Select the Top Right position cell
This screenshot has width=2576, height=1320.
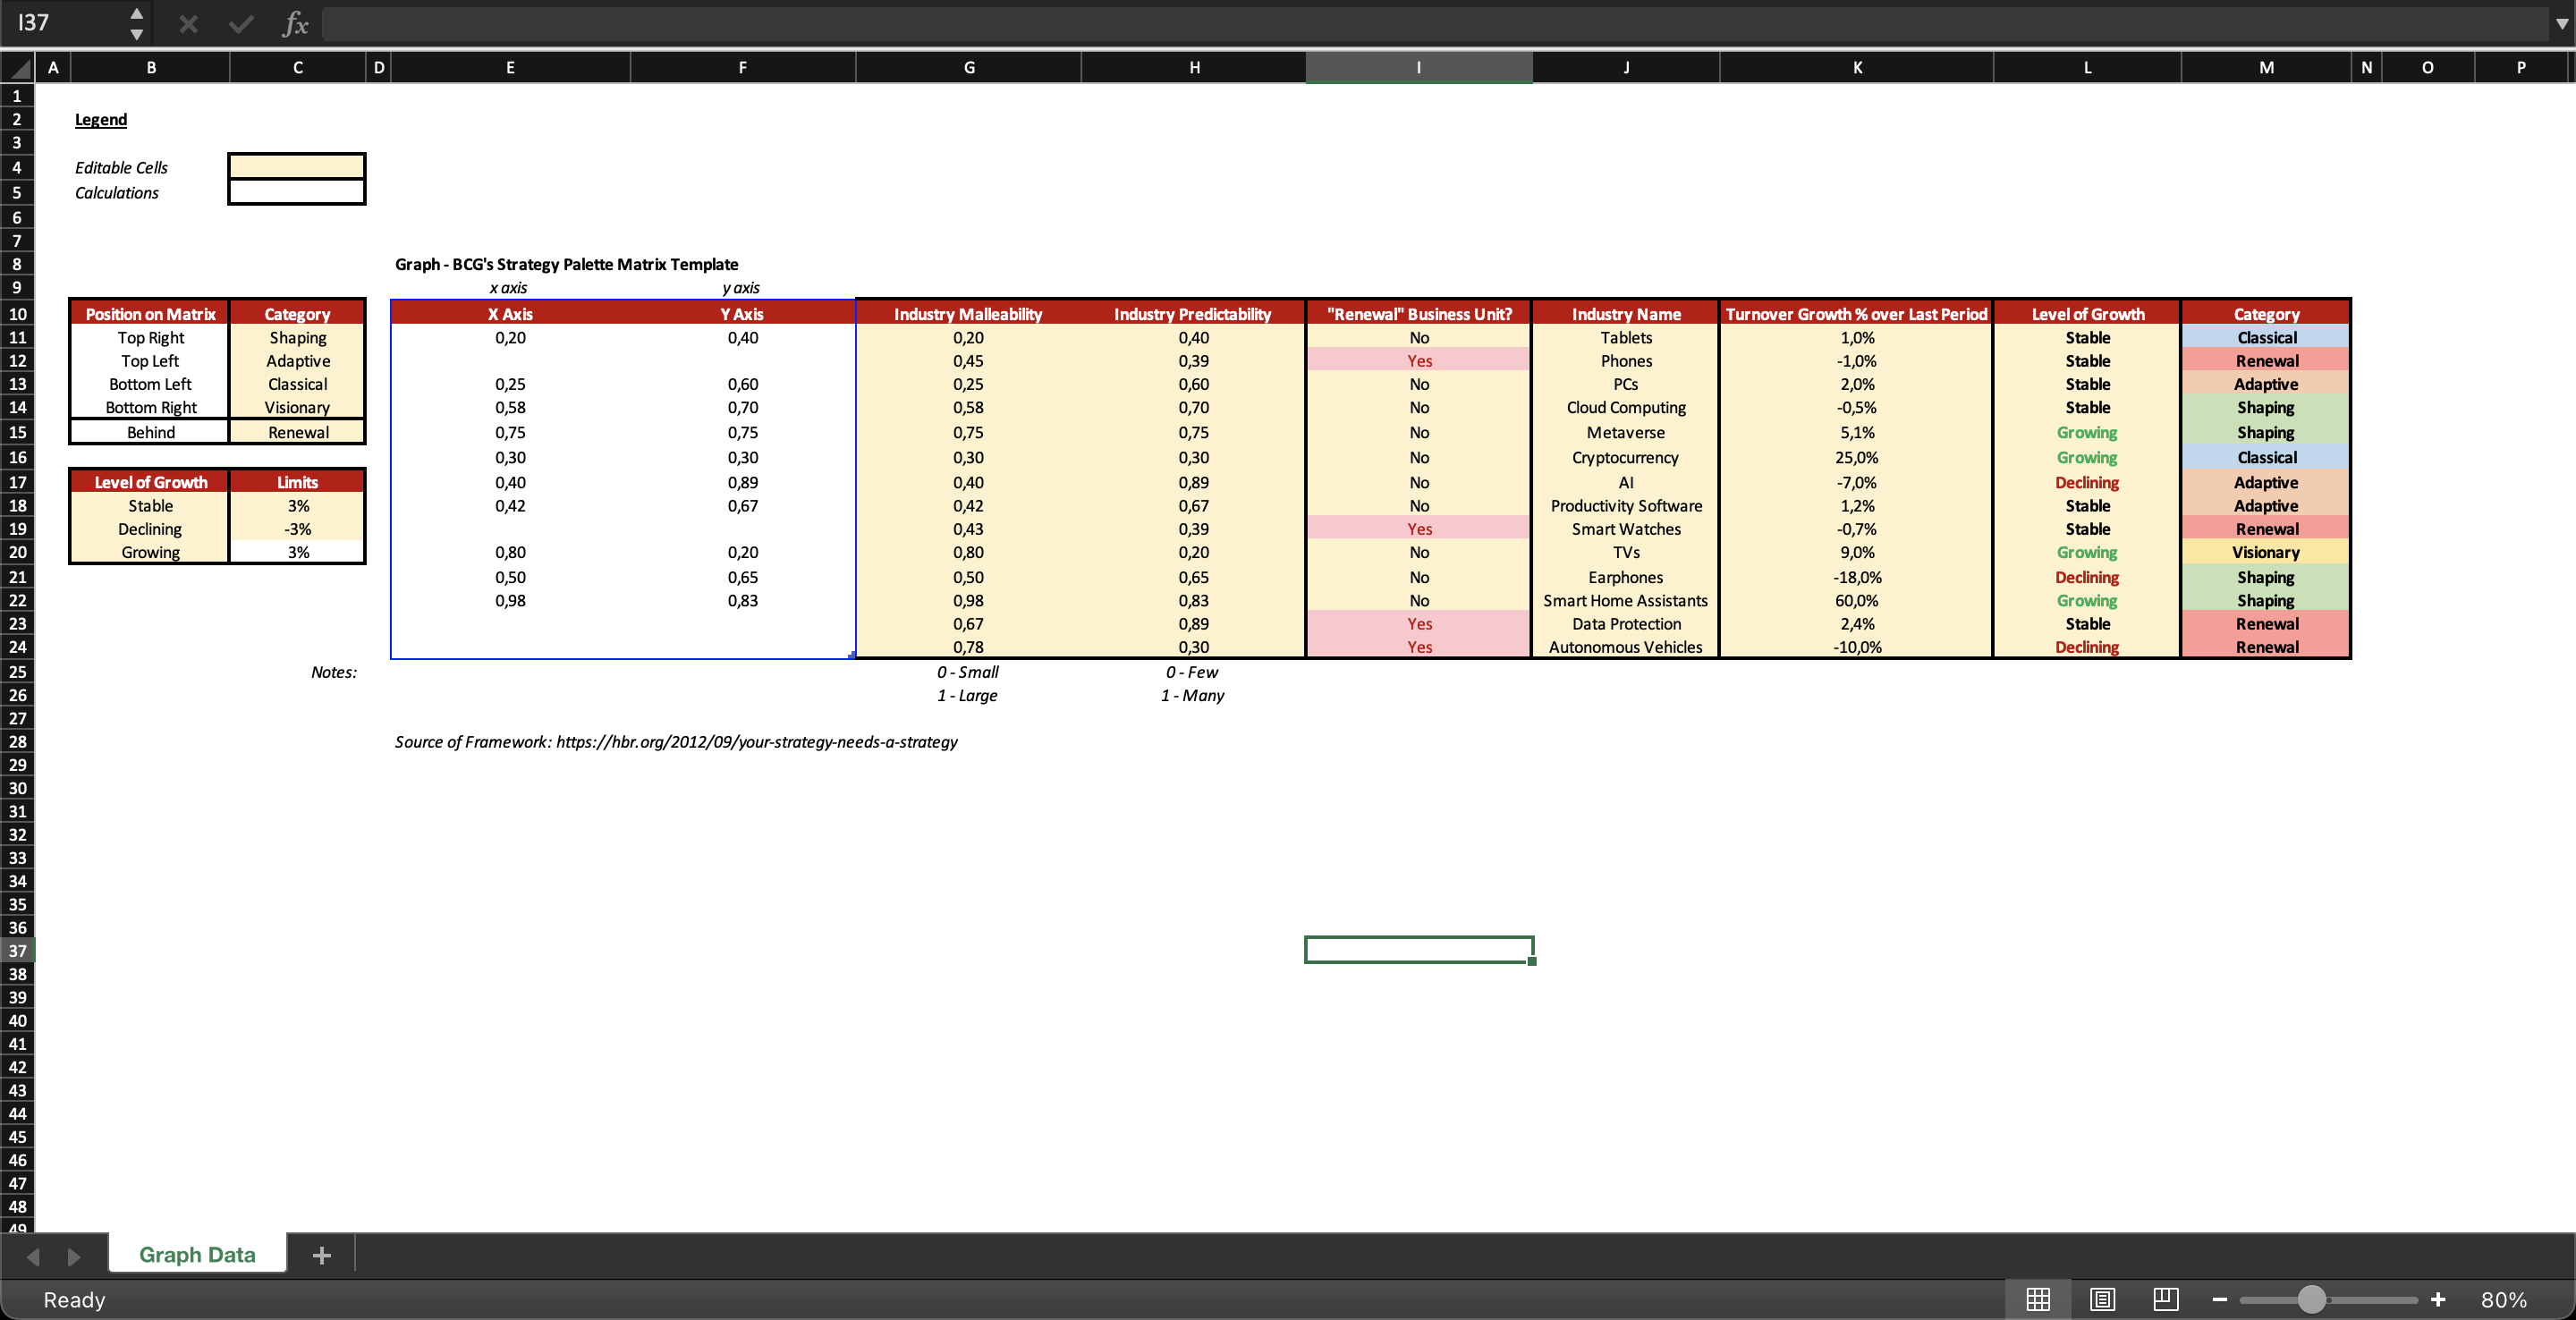pyautogui.click(x=150, y=337)
